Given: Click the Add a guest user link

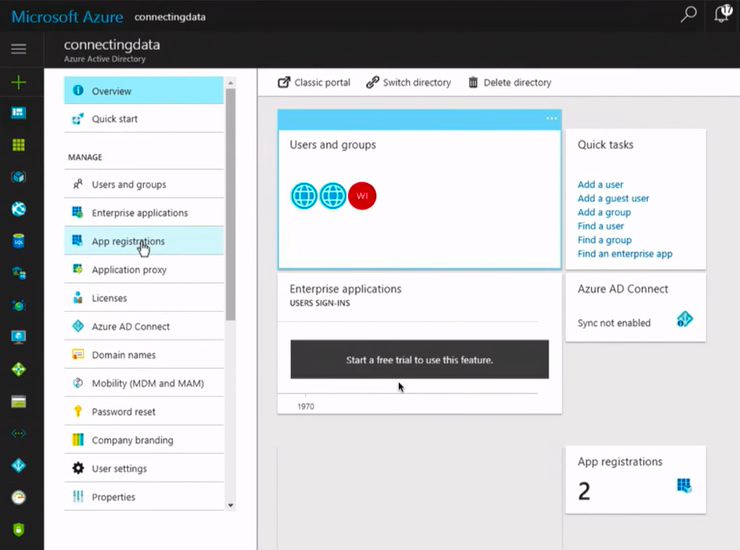Looking at the screenshot, I should click(613, 198).
